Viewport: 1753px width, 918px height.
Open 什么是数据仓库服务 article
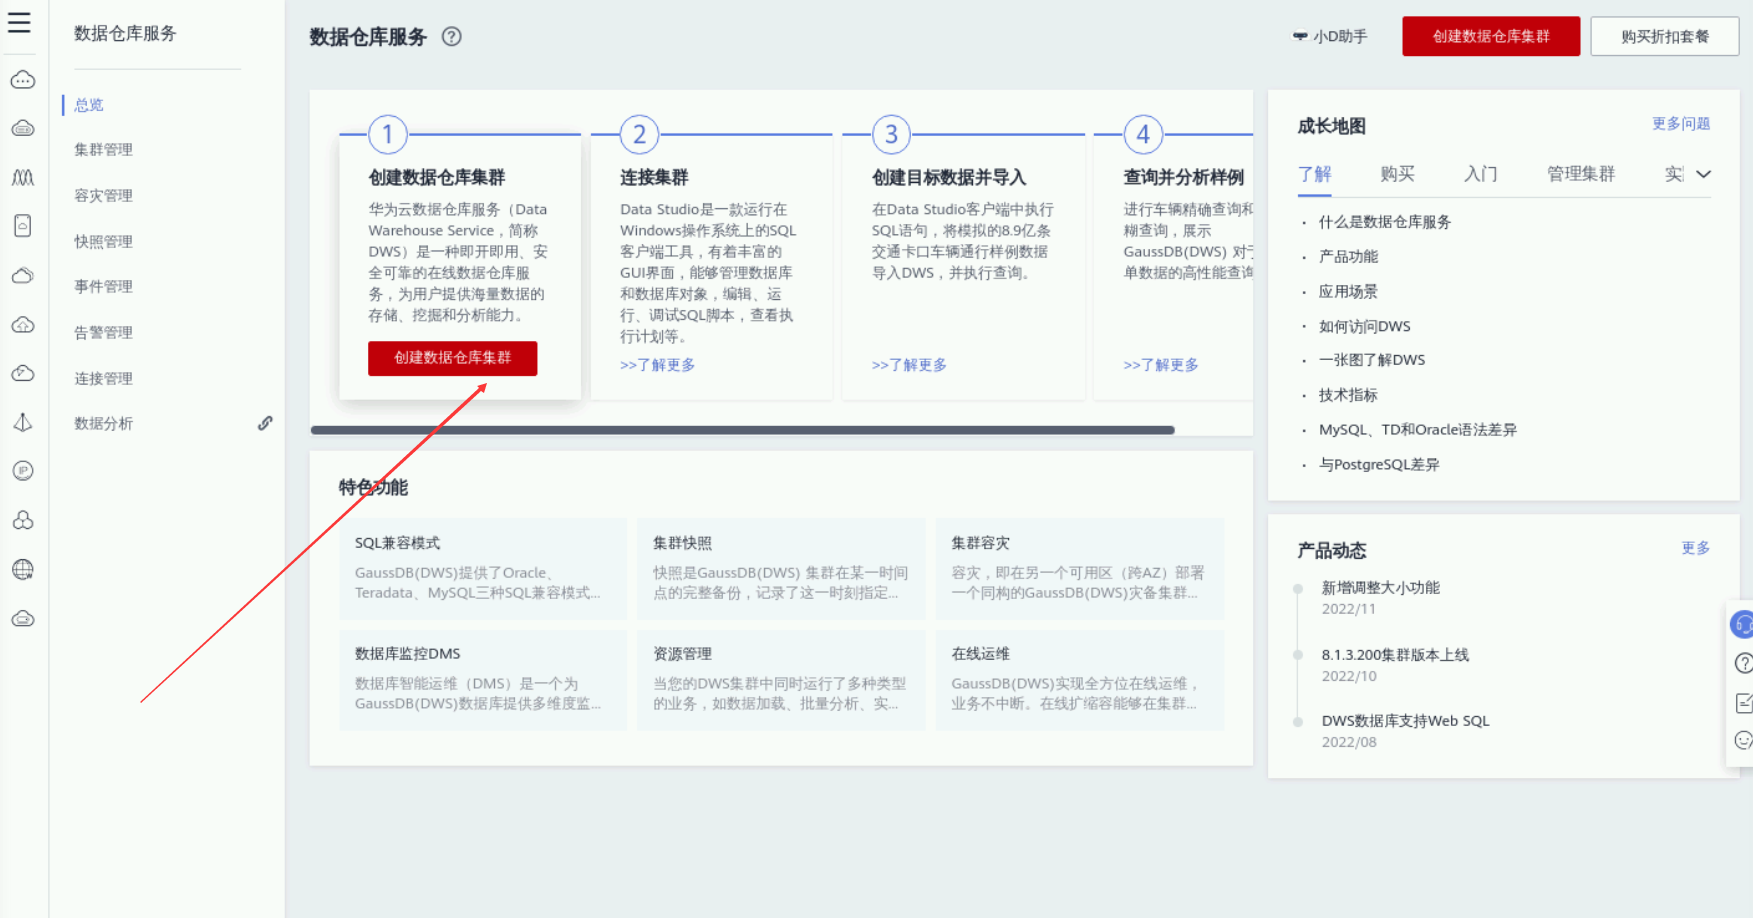click(x=1385, y=222)
